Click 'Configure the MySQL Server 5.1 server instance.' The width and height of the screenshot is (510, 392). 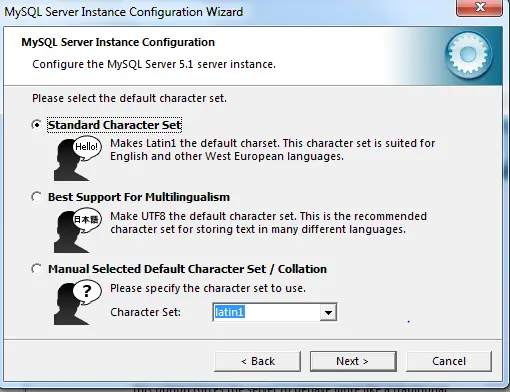coord(154,64)
